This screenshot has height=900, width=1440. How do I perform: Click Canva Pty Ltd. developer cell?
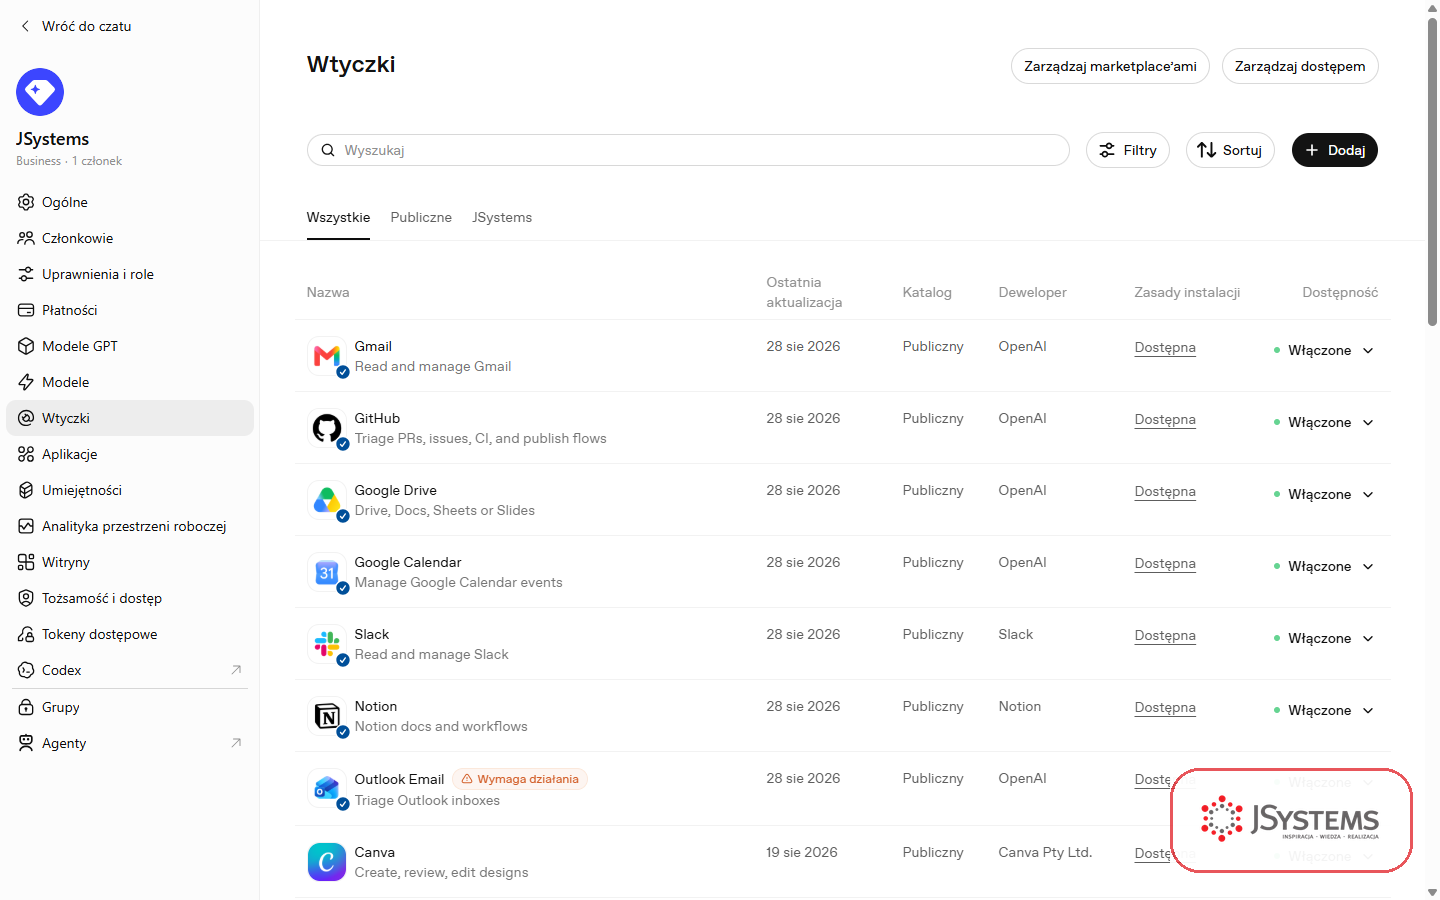pyautogui.click(x=1045, y=852)
